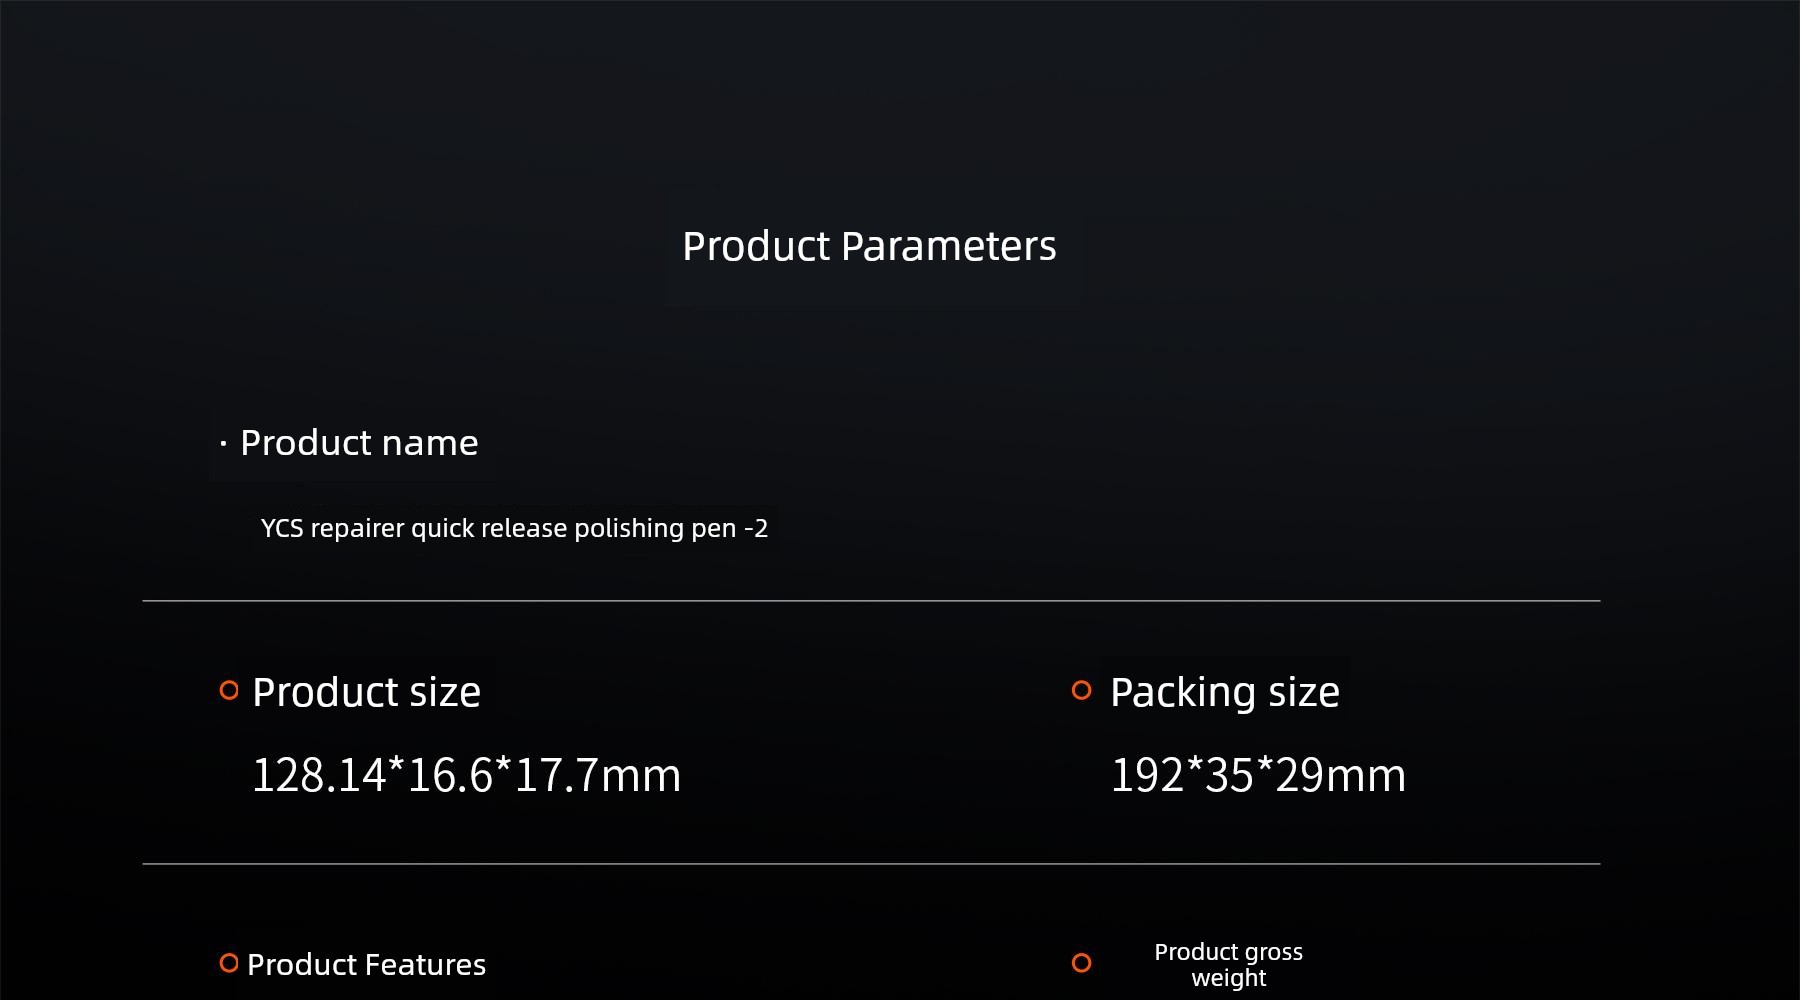Click the orange circle beside Product size
The width and height of the screenshot is (1800, 1000).
[x=229, y=690]
